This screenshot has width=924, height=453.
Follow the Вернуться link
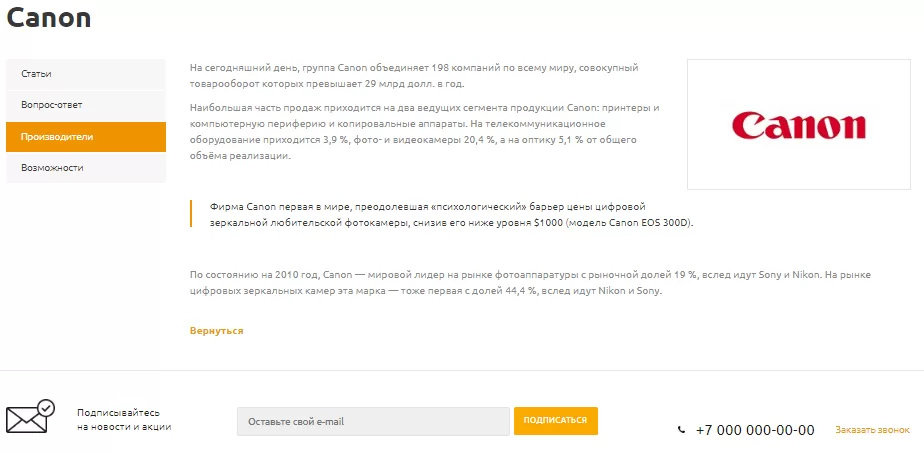216,330
